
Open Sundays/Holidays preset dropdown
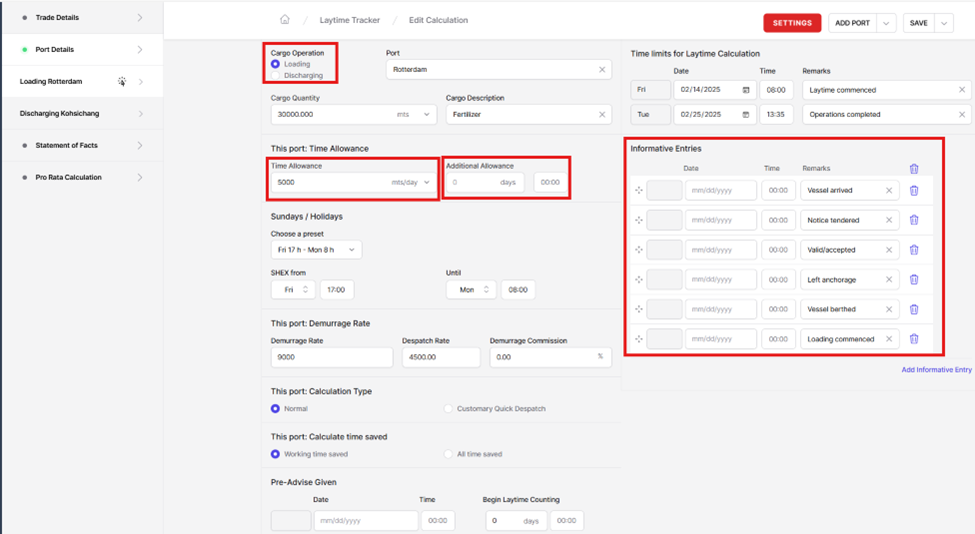[x=317, y=250]
